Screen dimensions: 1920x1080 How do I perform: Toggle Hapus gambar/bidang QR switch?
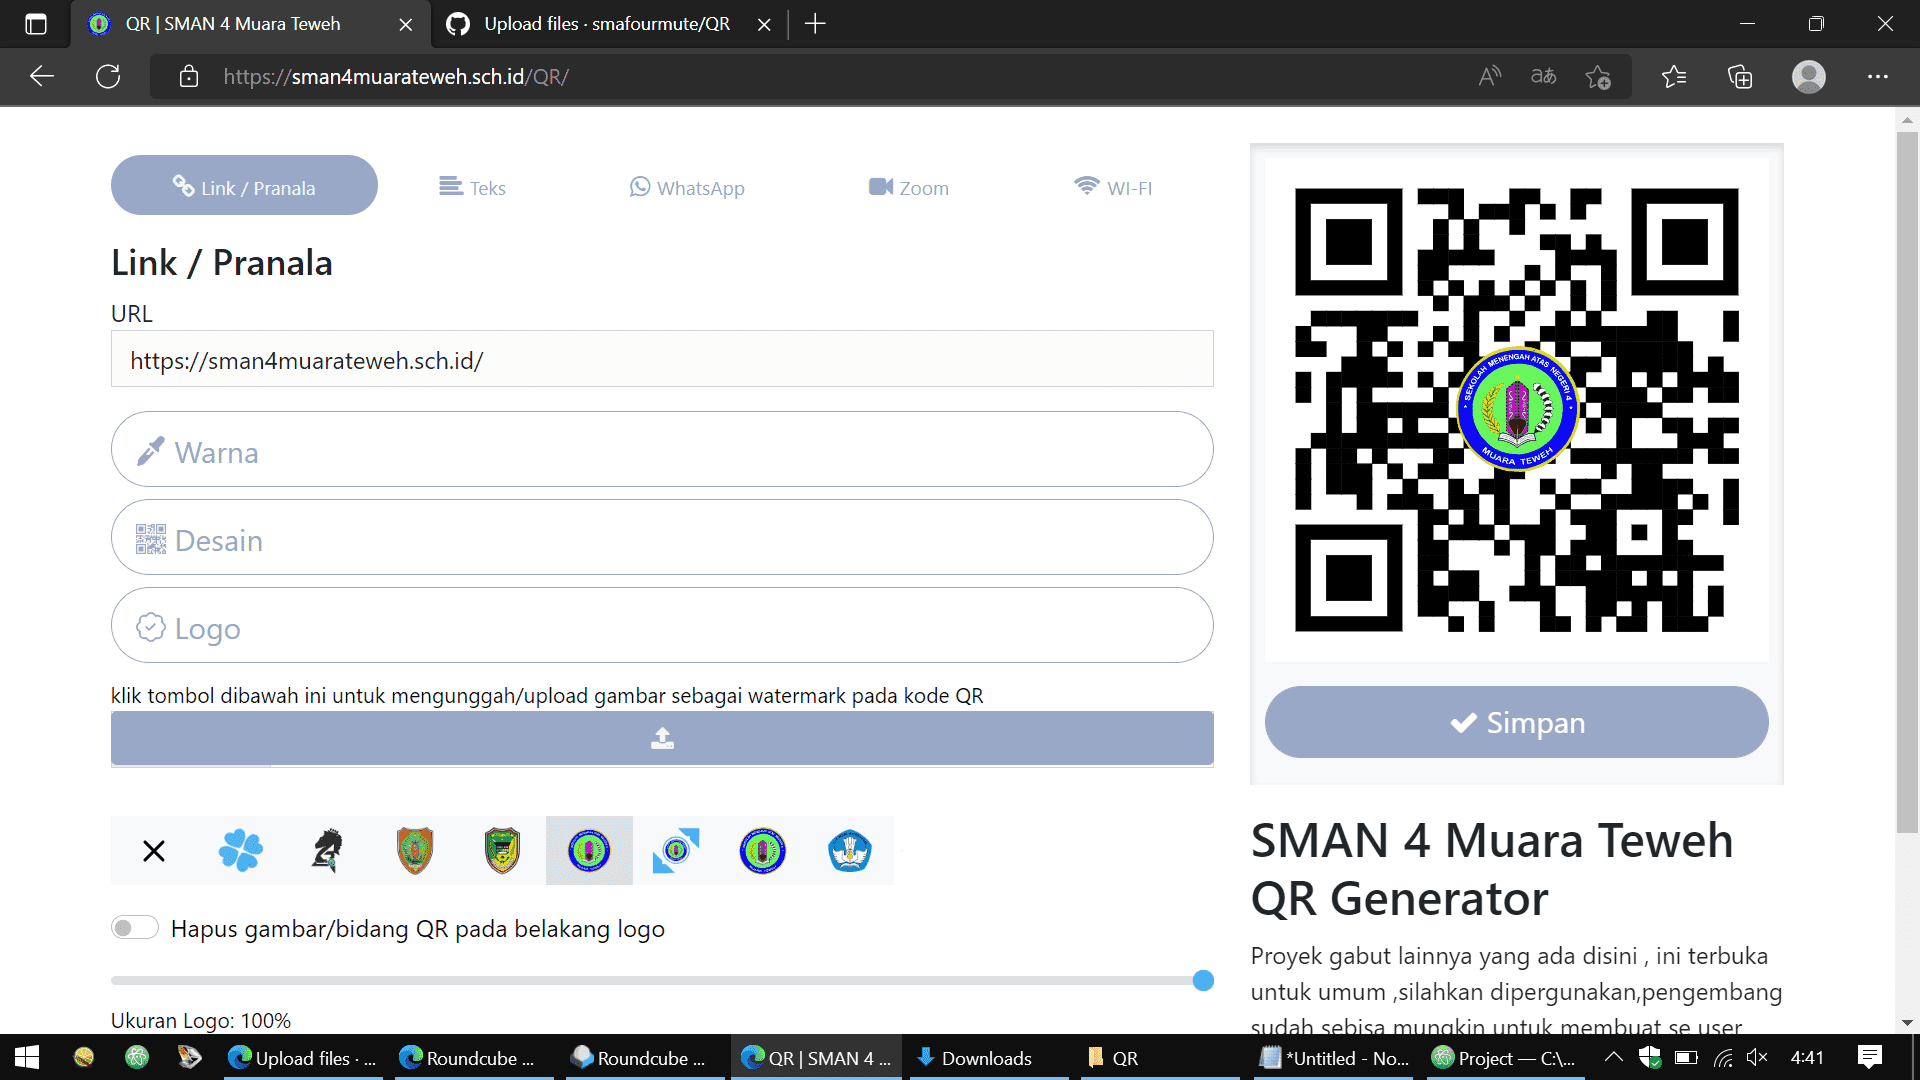[x=135, y=928]
